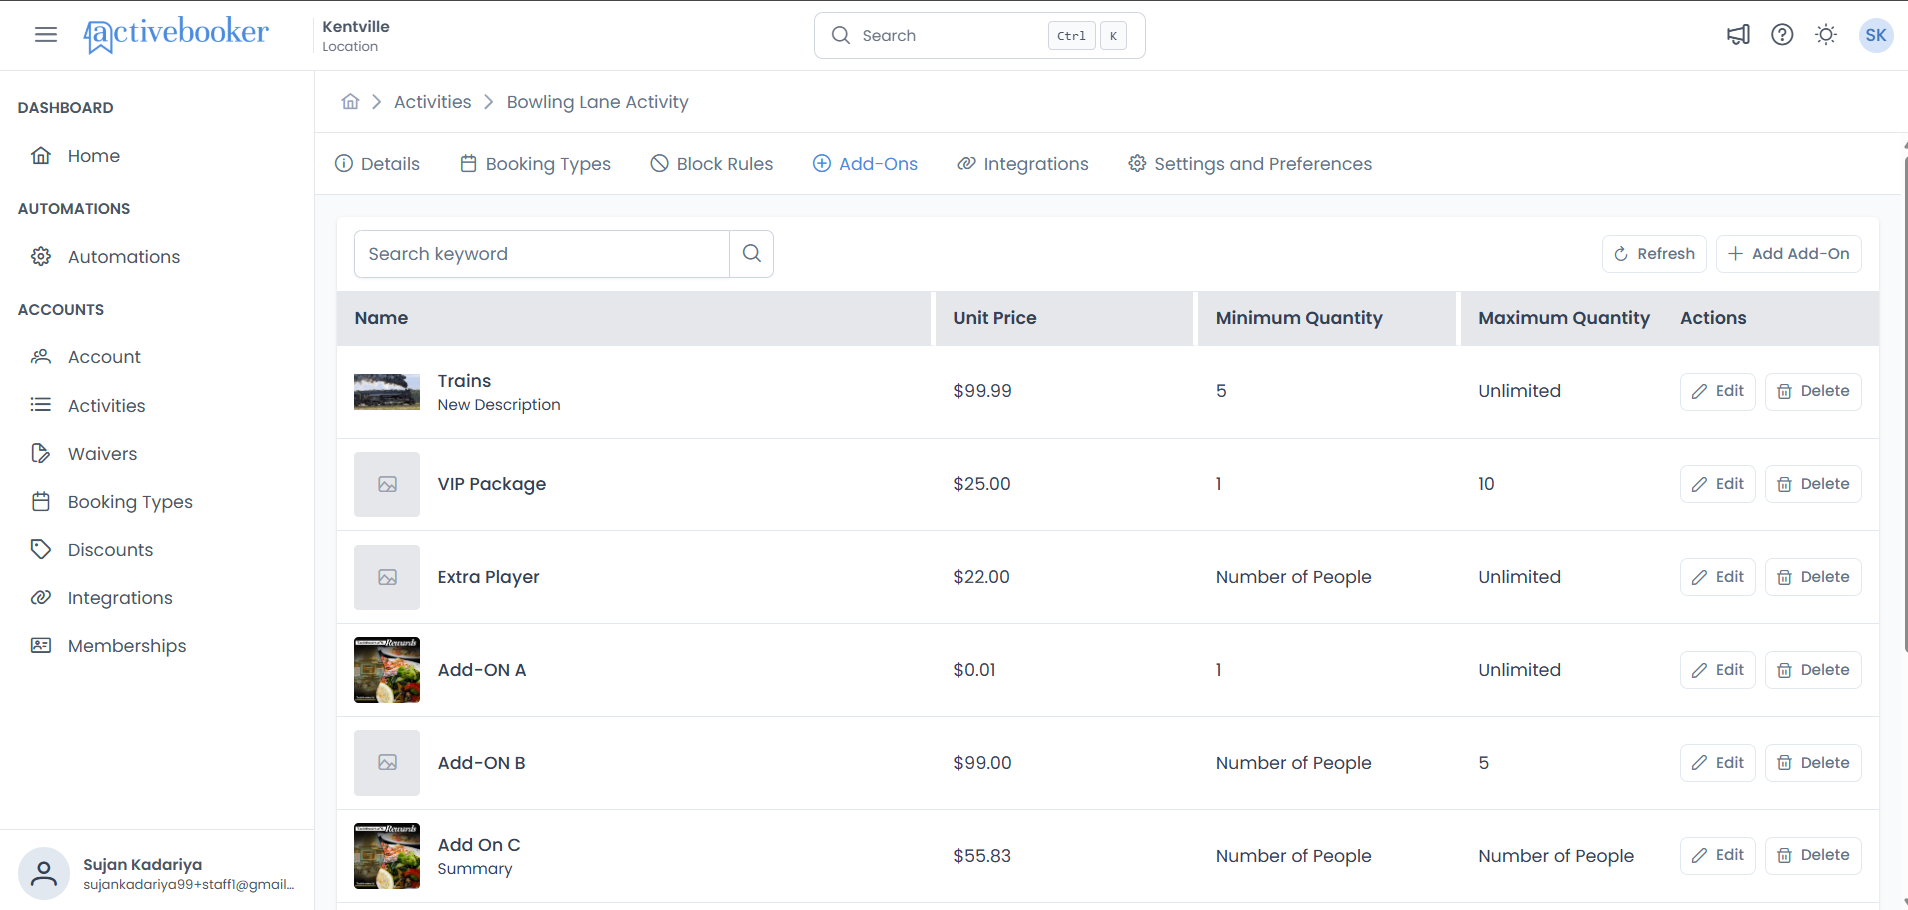Click the $0.01 price of Add-ON A
Image resolution: width=1908 pixels, height=910 pixels.
pyautogui.click(x=974, y=670)
